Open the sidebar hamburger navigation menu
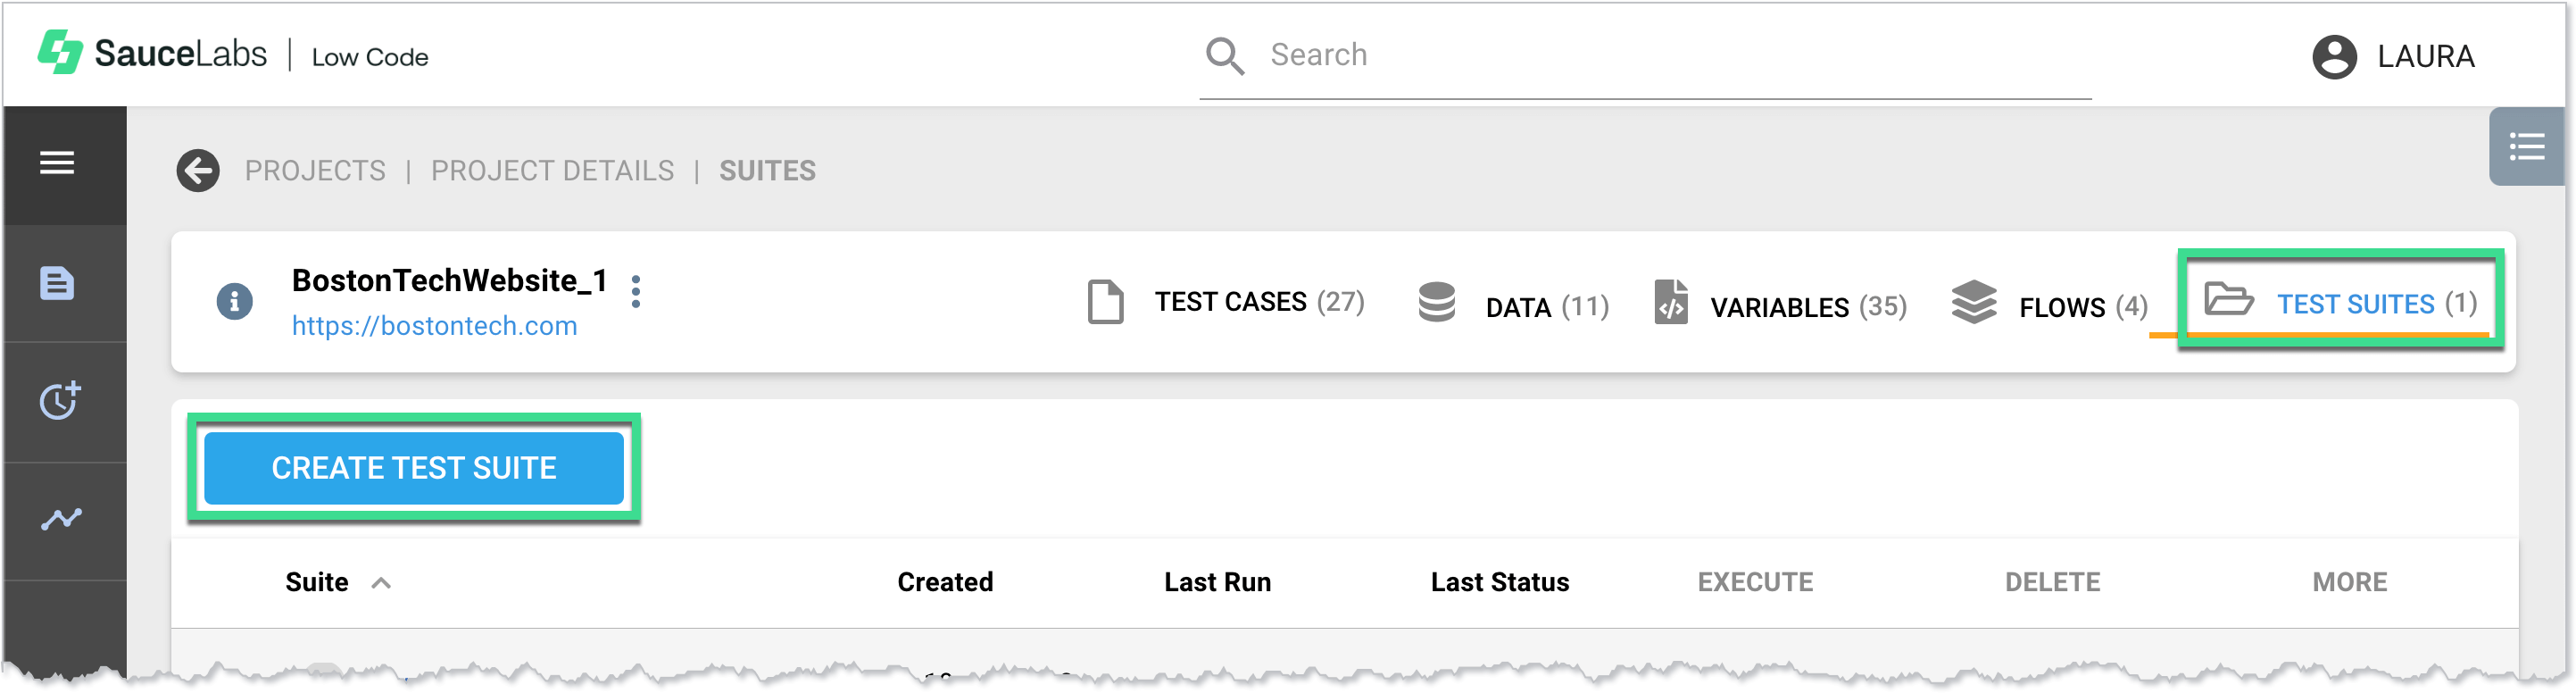This screenshot has height=693, width=2576. (x=57, y=164)
